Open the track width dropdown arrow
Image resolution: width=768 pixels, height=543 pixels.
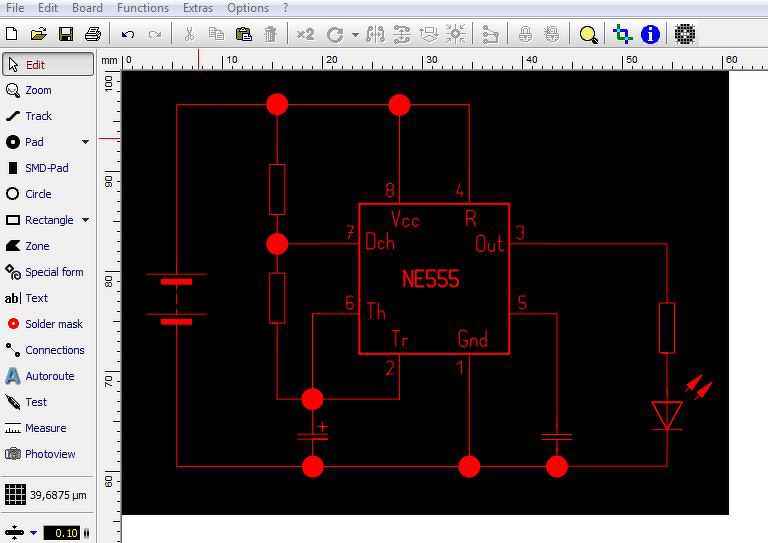[x=33, y=533]
